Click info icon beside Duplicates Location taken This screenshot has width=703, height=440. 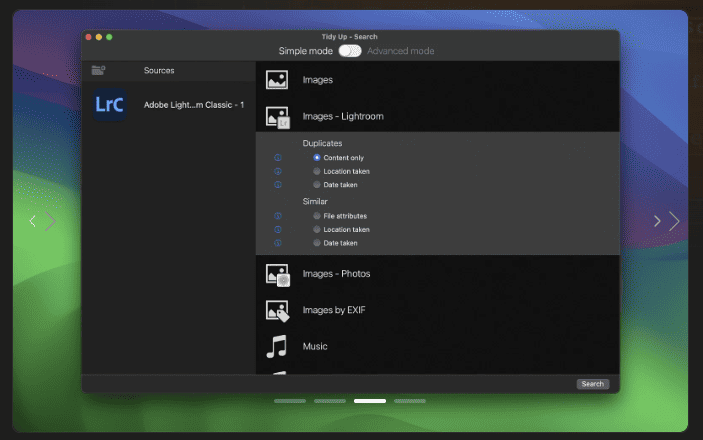coord(278,171)
